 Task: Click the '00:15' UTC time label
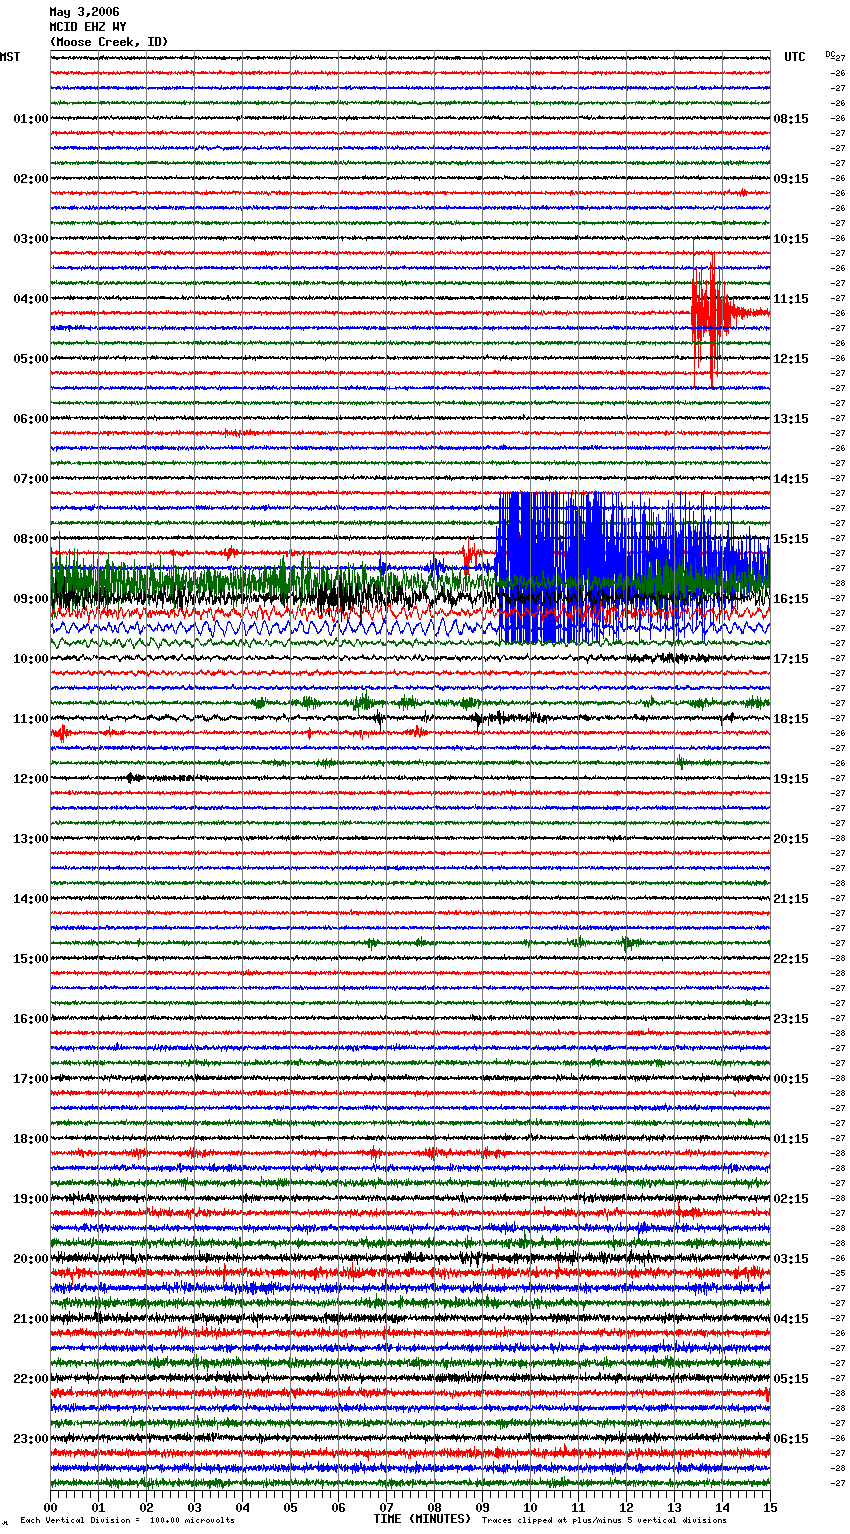pos(791,1079)
